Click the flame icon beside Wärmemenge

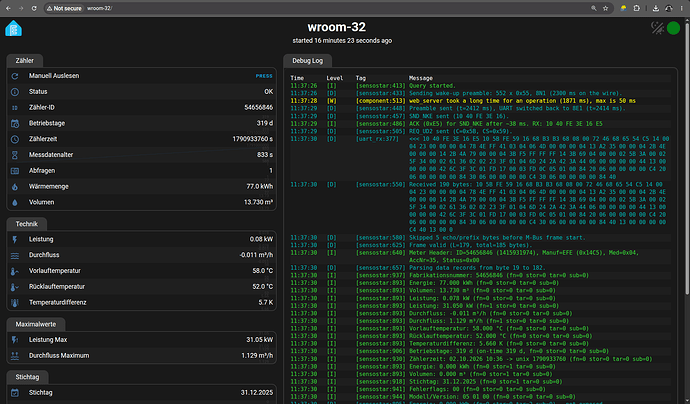click(x=15, y=187)
